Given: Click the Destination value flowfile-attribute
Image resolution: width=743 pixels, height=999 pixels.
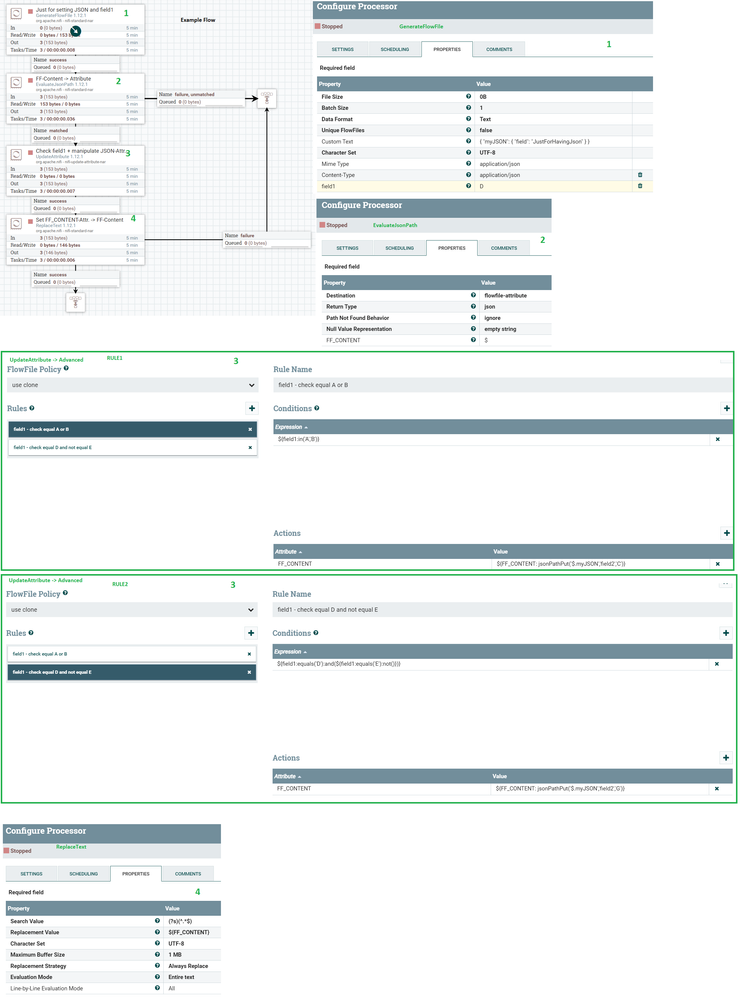Looking at the screenshot, I should [x=505, y=295].
